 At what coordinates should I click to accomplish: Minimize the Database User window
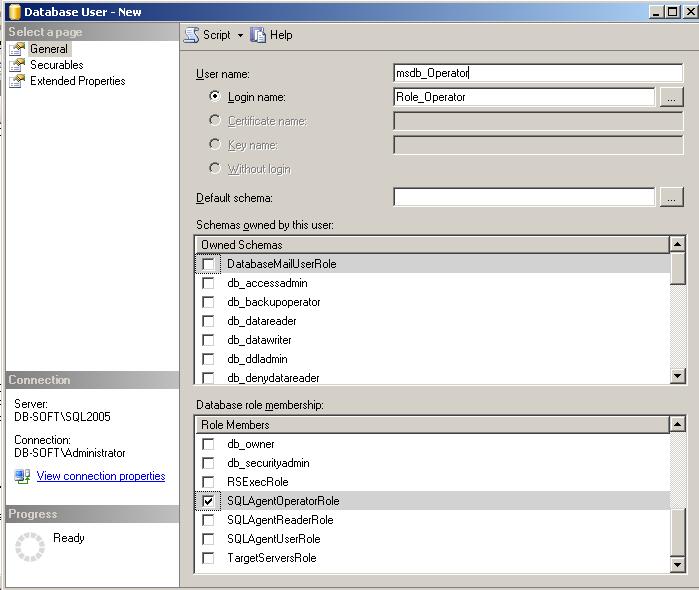(656, 12)
